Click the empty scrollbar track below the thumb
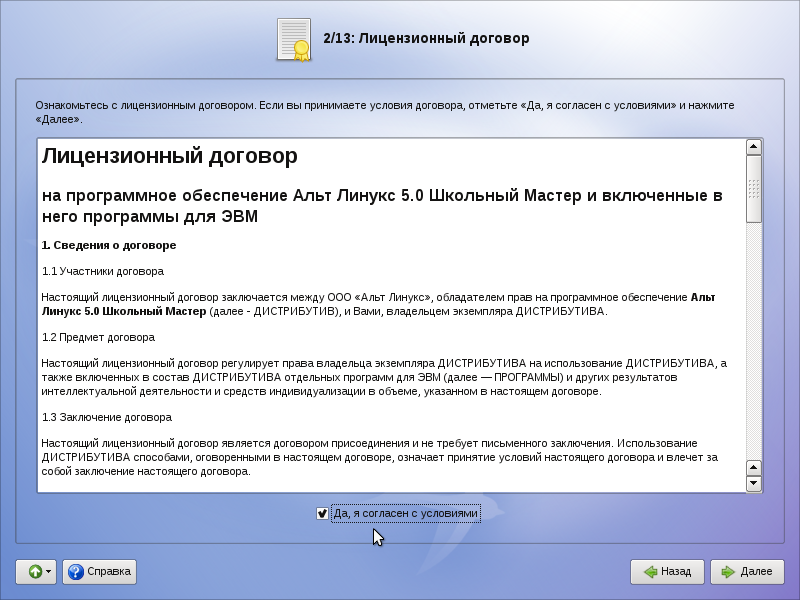Viewport: 800px width, 600px height. (x=754, y=340)
